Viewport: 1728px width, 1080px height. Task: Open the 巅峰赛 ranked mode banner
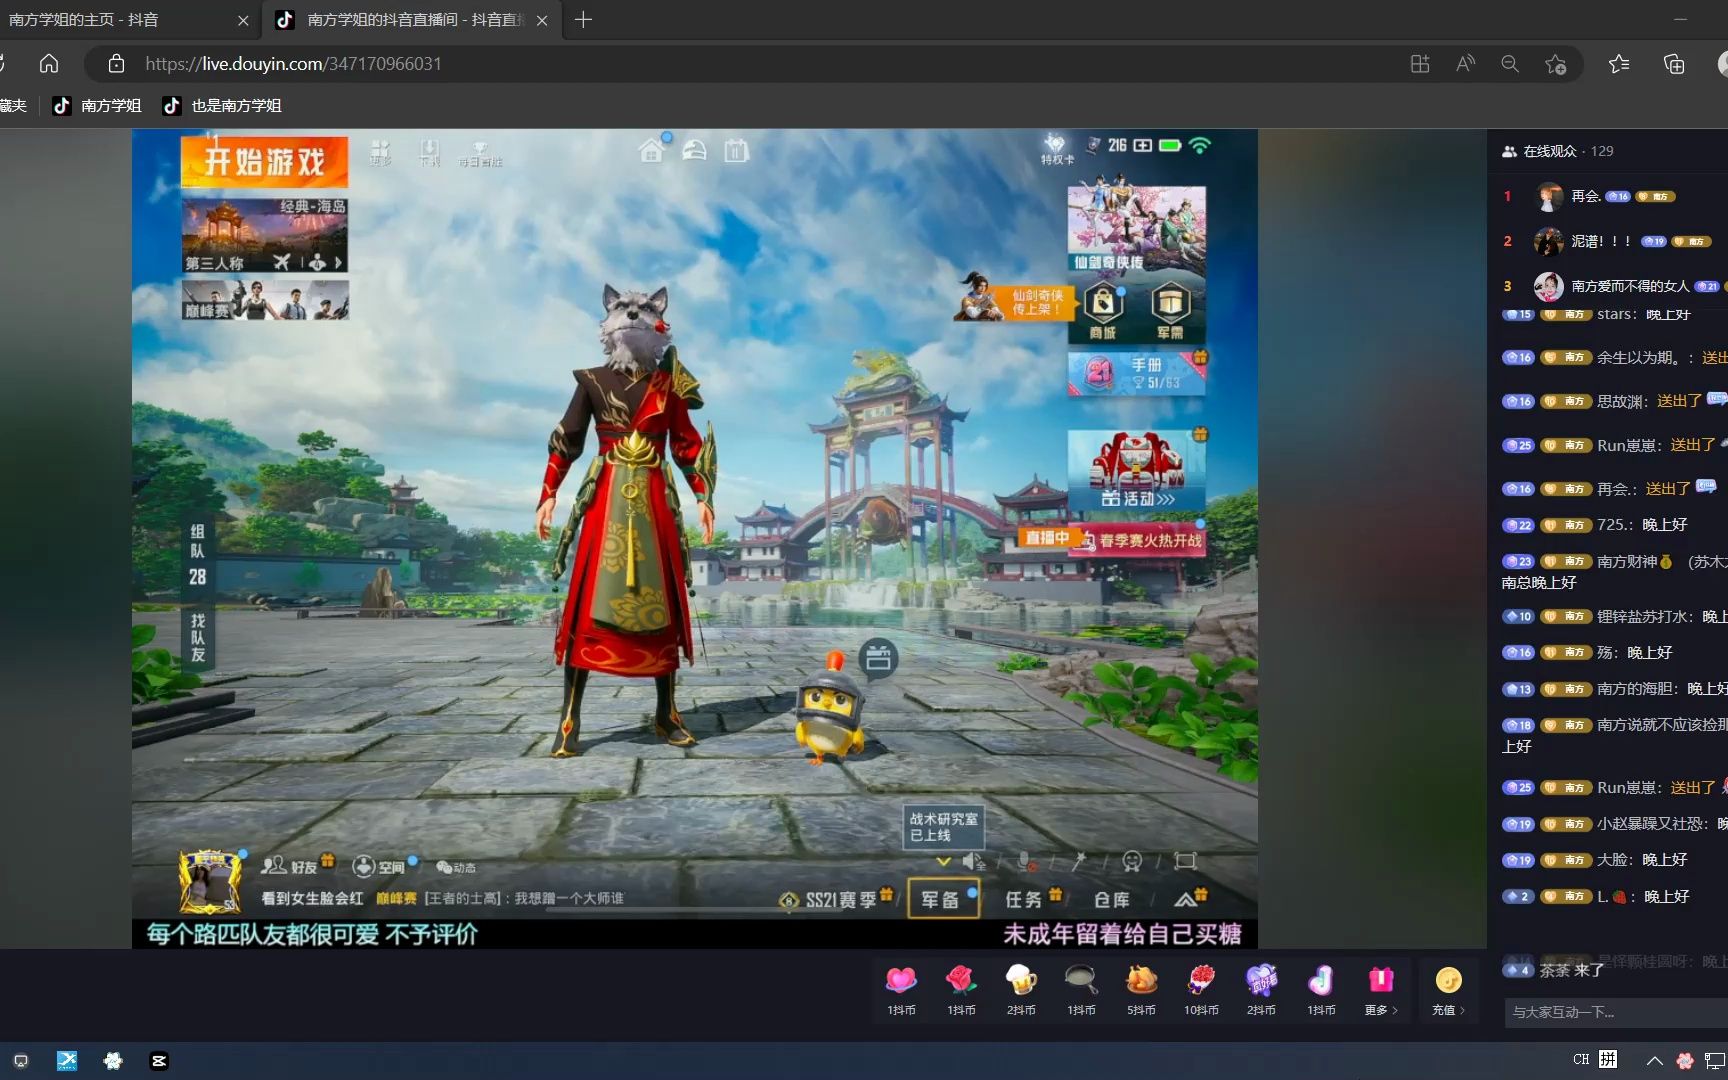tap(265, 299)
